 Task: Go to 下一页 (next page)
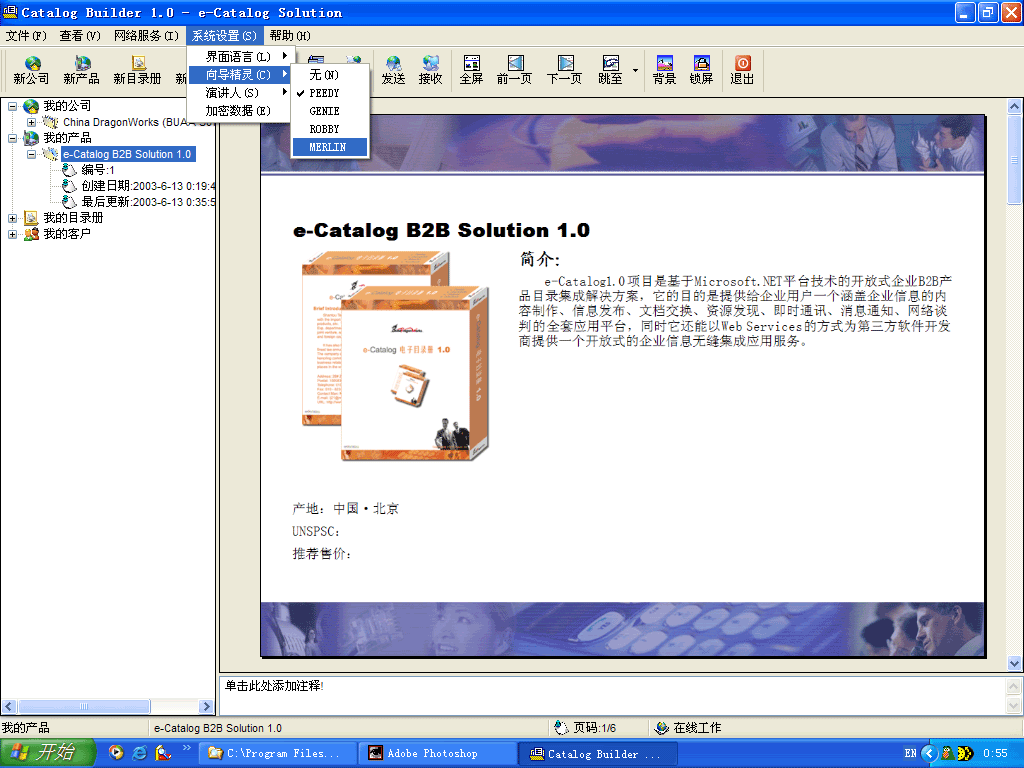(x=564, y=70)
